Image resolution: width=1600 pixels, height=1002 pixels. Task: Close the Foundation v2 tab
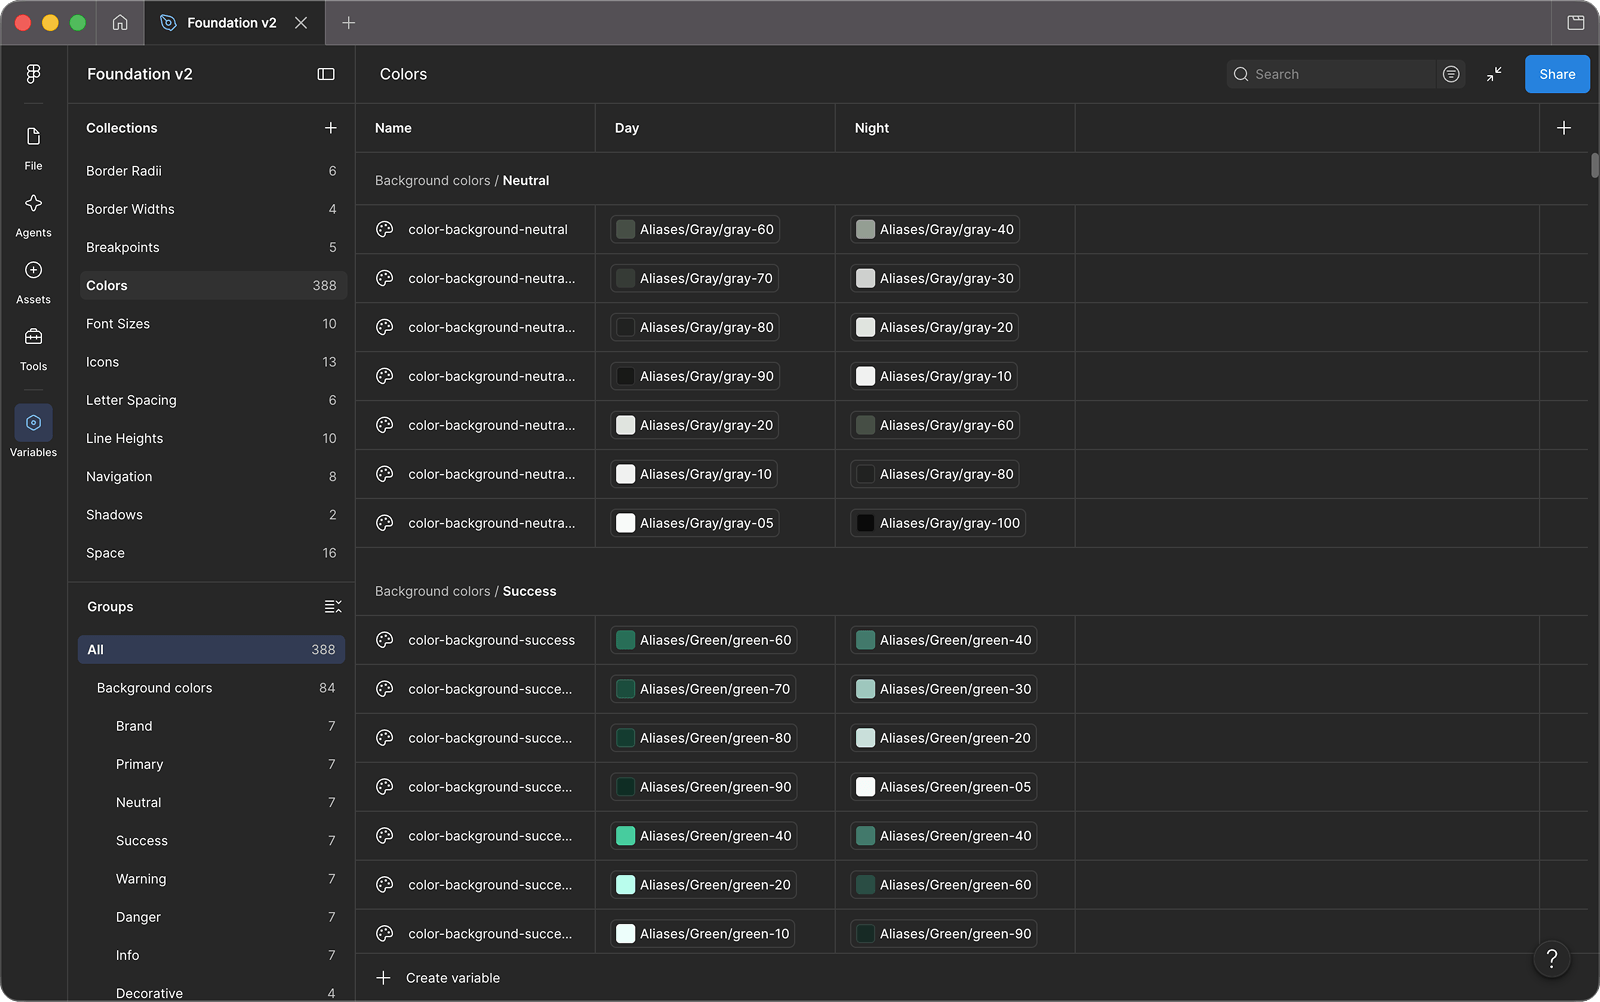coord(301,22)
